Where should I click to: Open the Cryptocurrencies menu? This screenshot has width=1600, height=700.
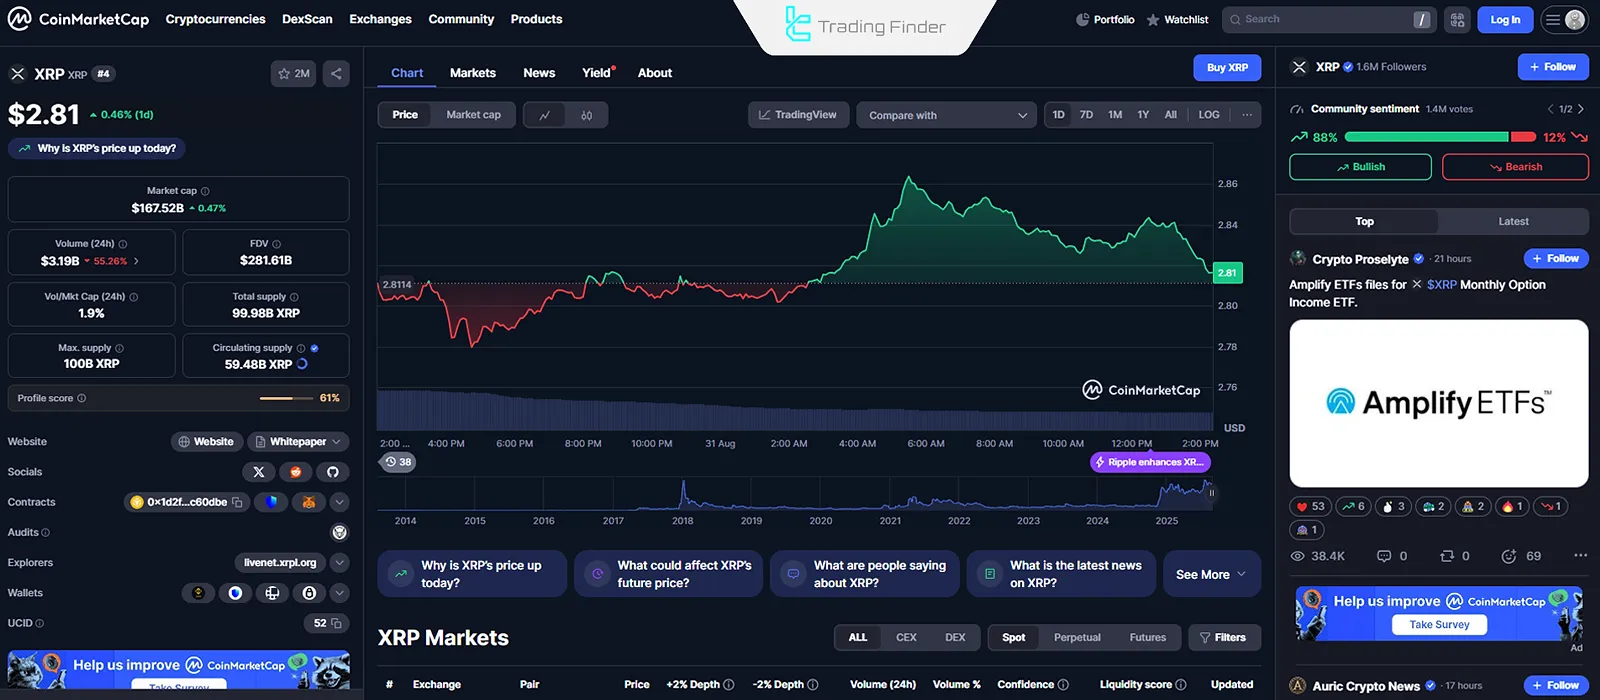click(216, 19)
